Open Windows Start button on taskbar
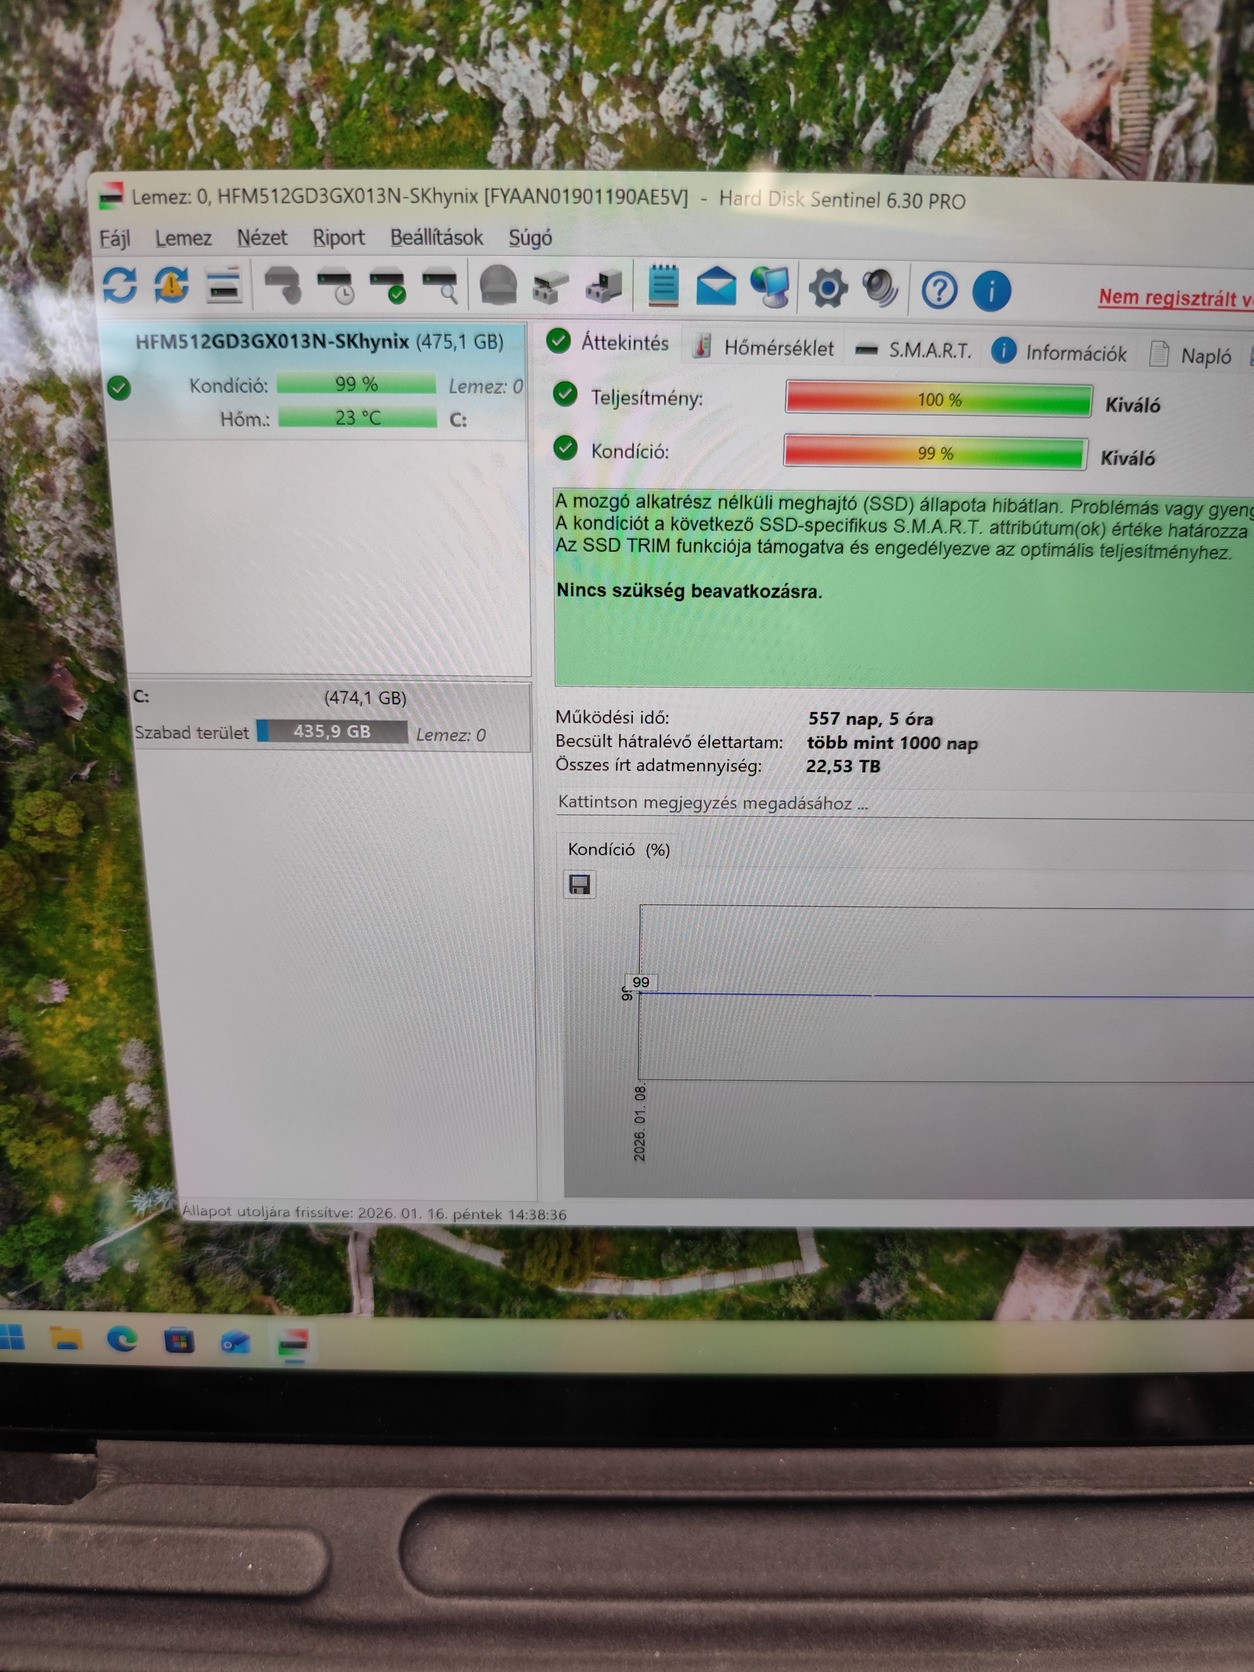The width and height of the screenshot is (1254, 1672). (x=12, y=1336)
